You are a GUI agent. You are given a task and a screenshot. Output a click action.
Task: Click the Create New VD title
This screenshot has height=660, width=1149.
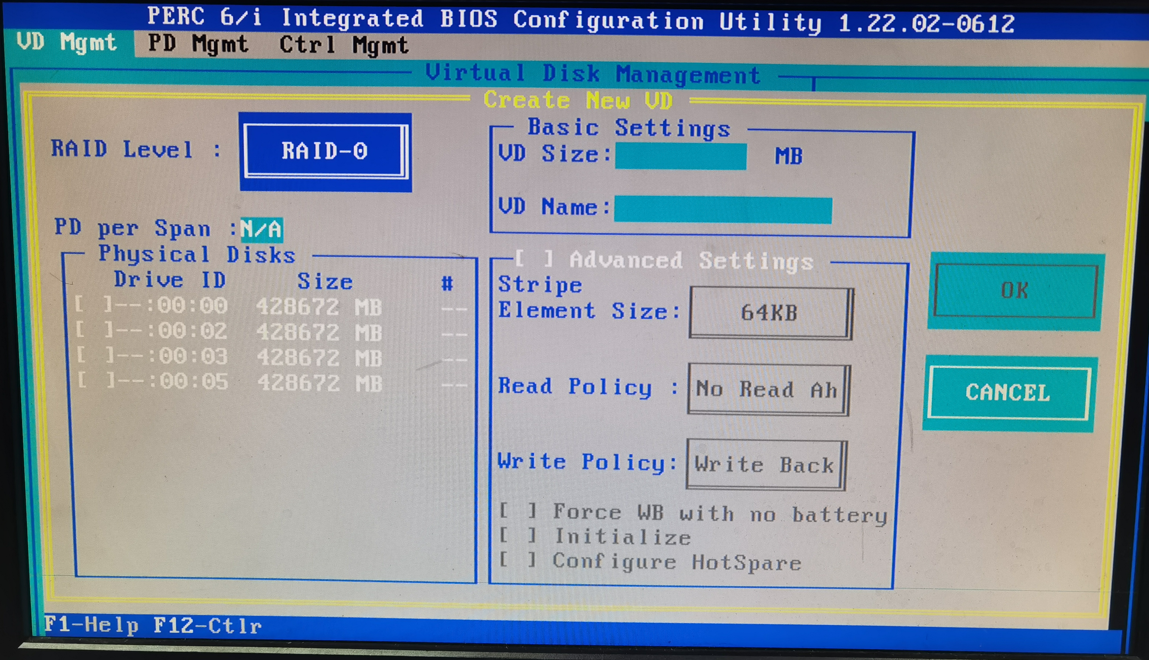(578, 100)
